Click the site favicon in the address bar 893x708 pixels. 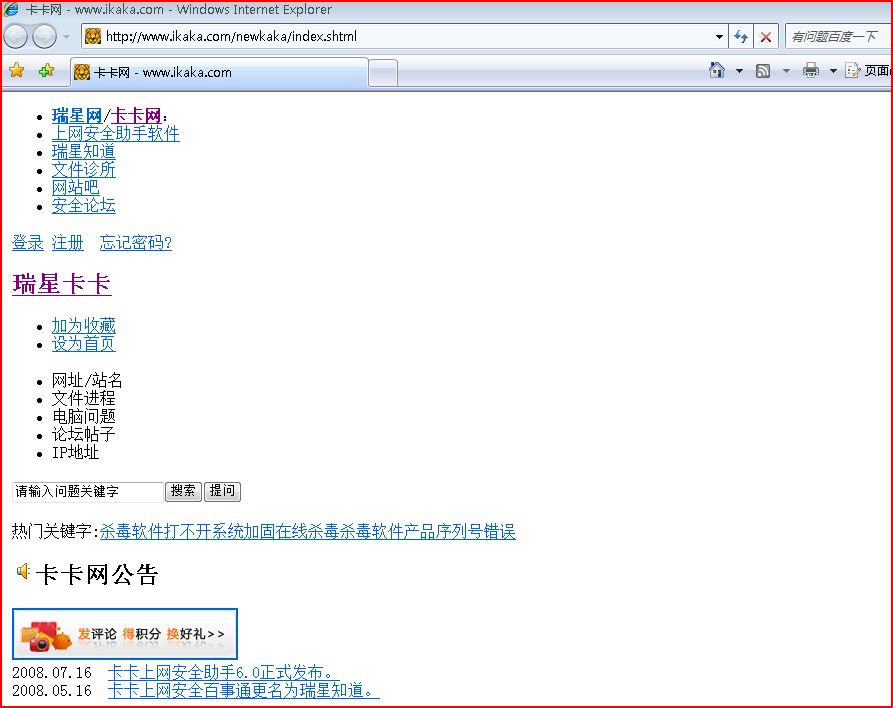[93, 36]
